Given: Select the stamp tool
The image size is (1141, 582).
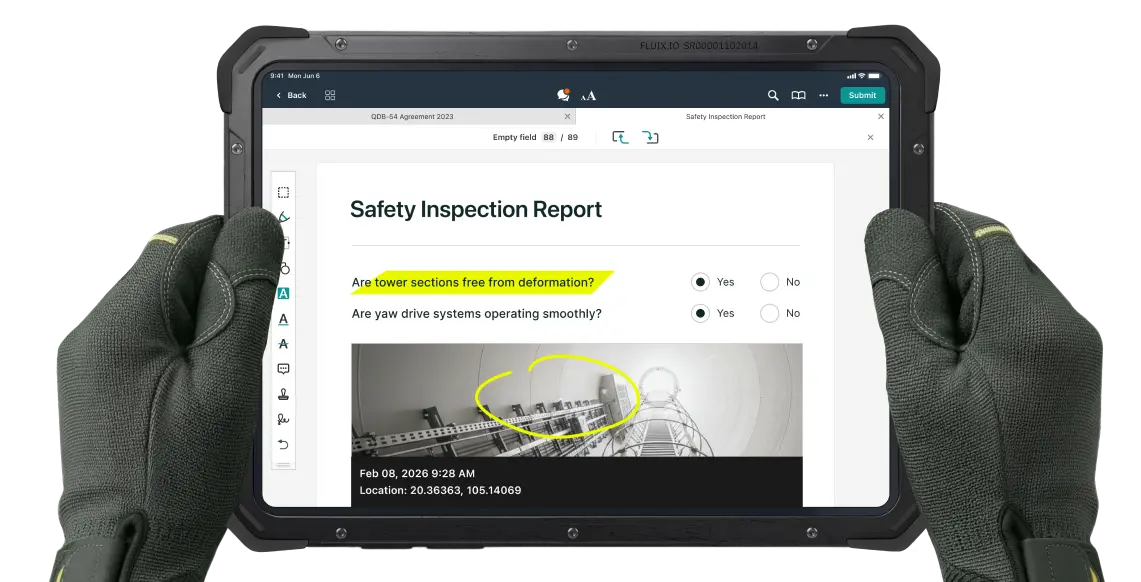Looking at the screenshot, I should tap(283, 394).
